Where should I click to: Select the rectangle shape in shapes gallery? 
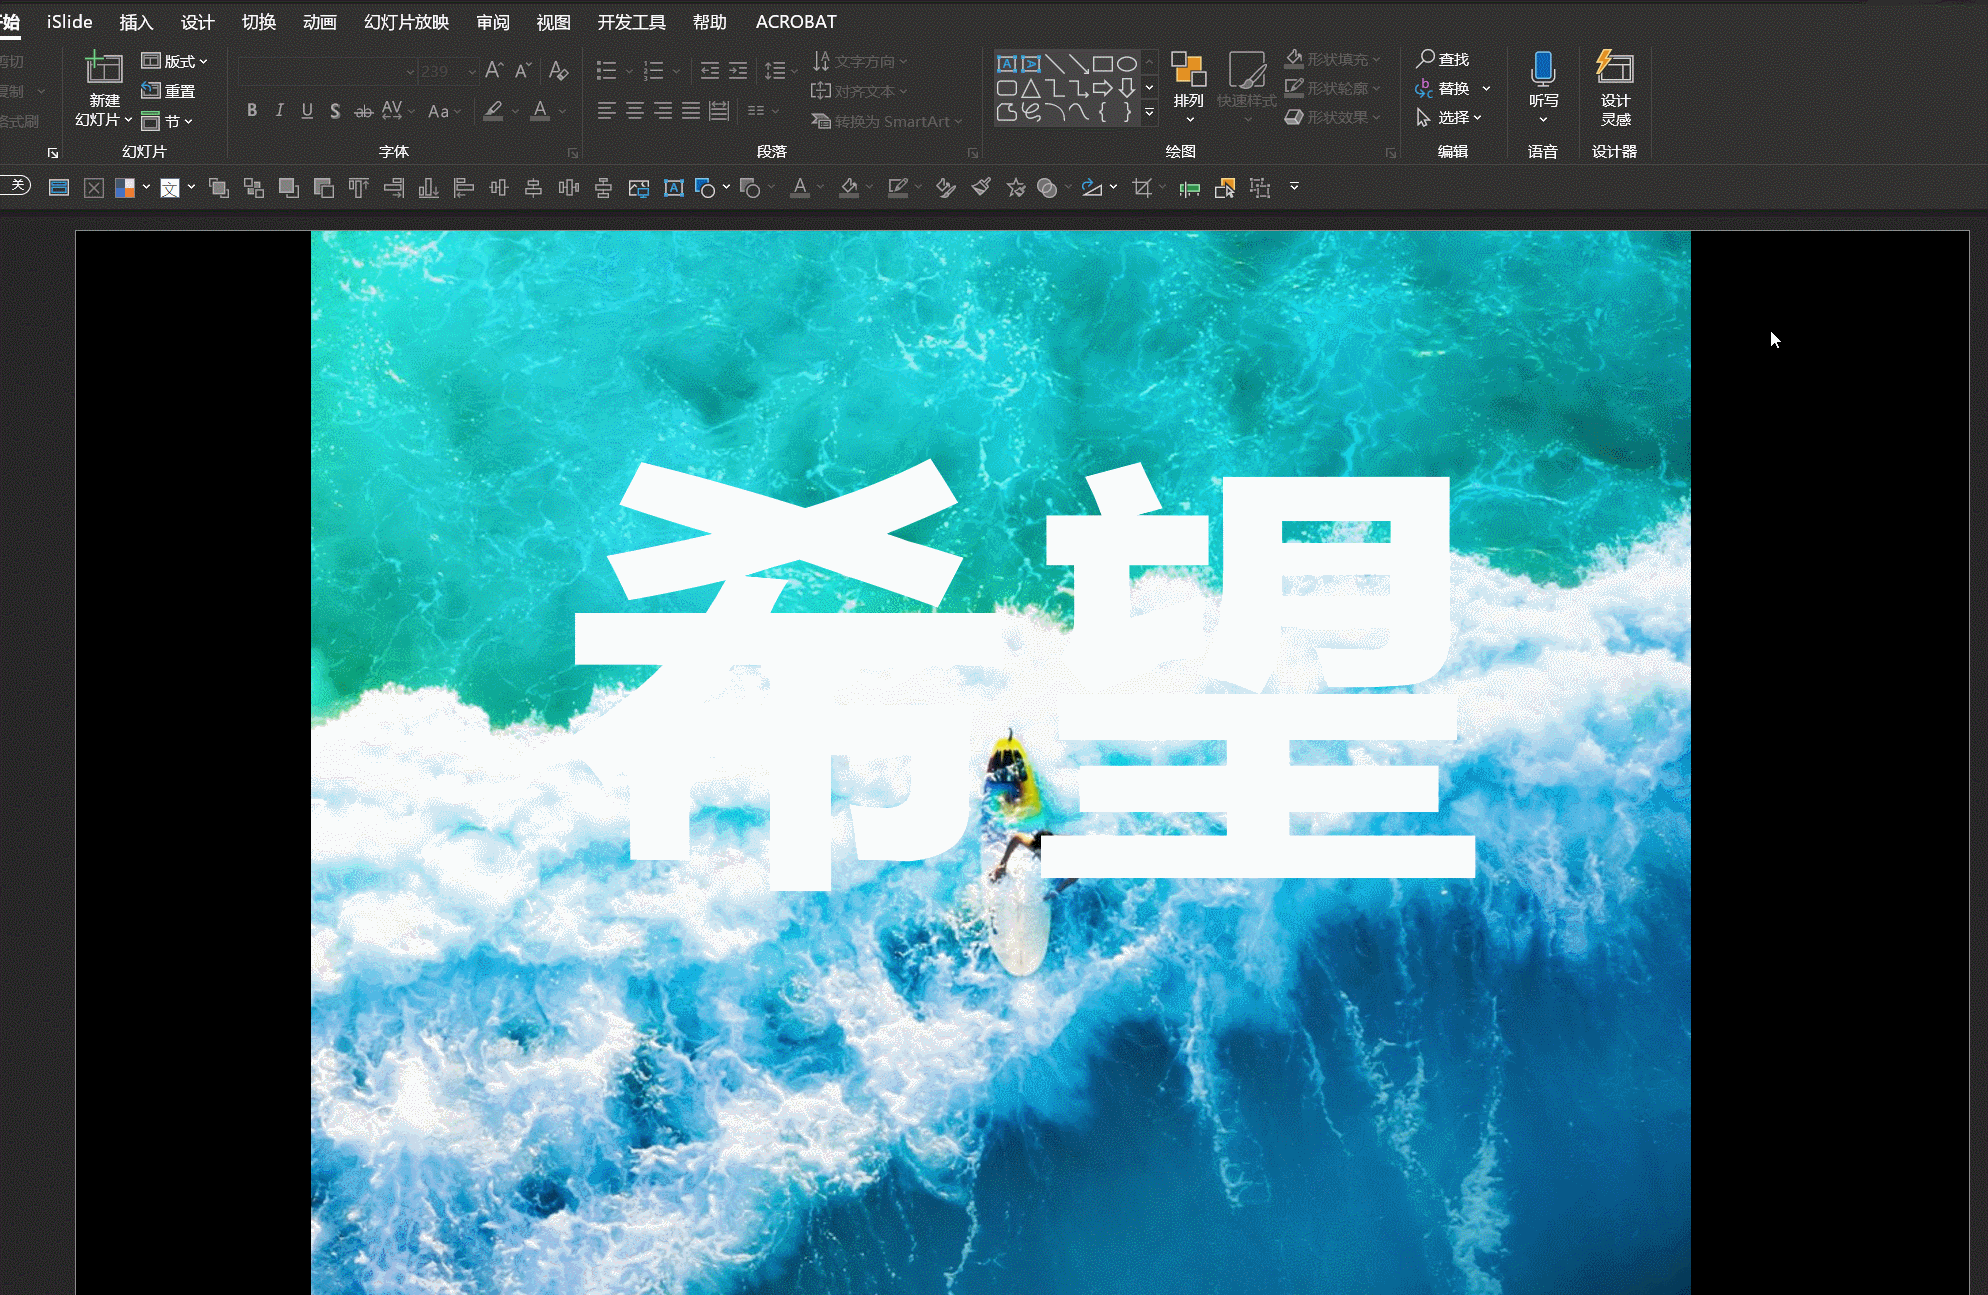pyautogui.click(x=1102, y=64)
